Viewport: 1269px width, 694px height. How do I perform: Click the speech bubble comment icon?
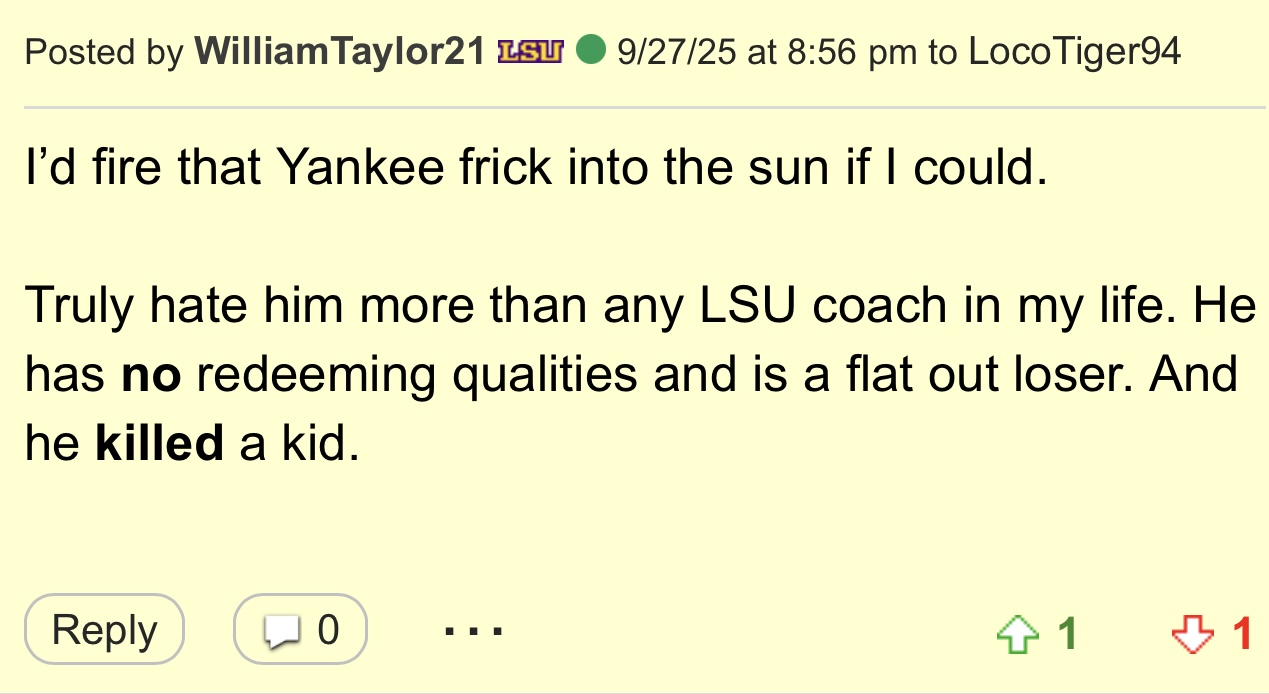[282, 632]
